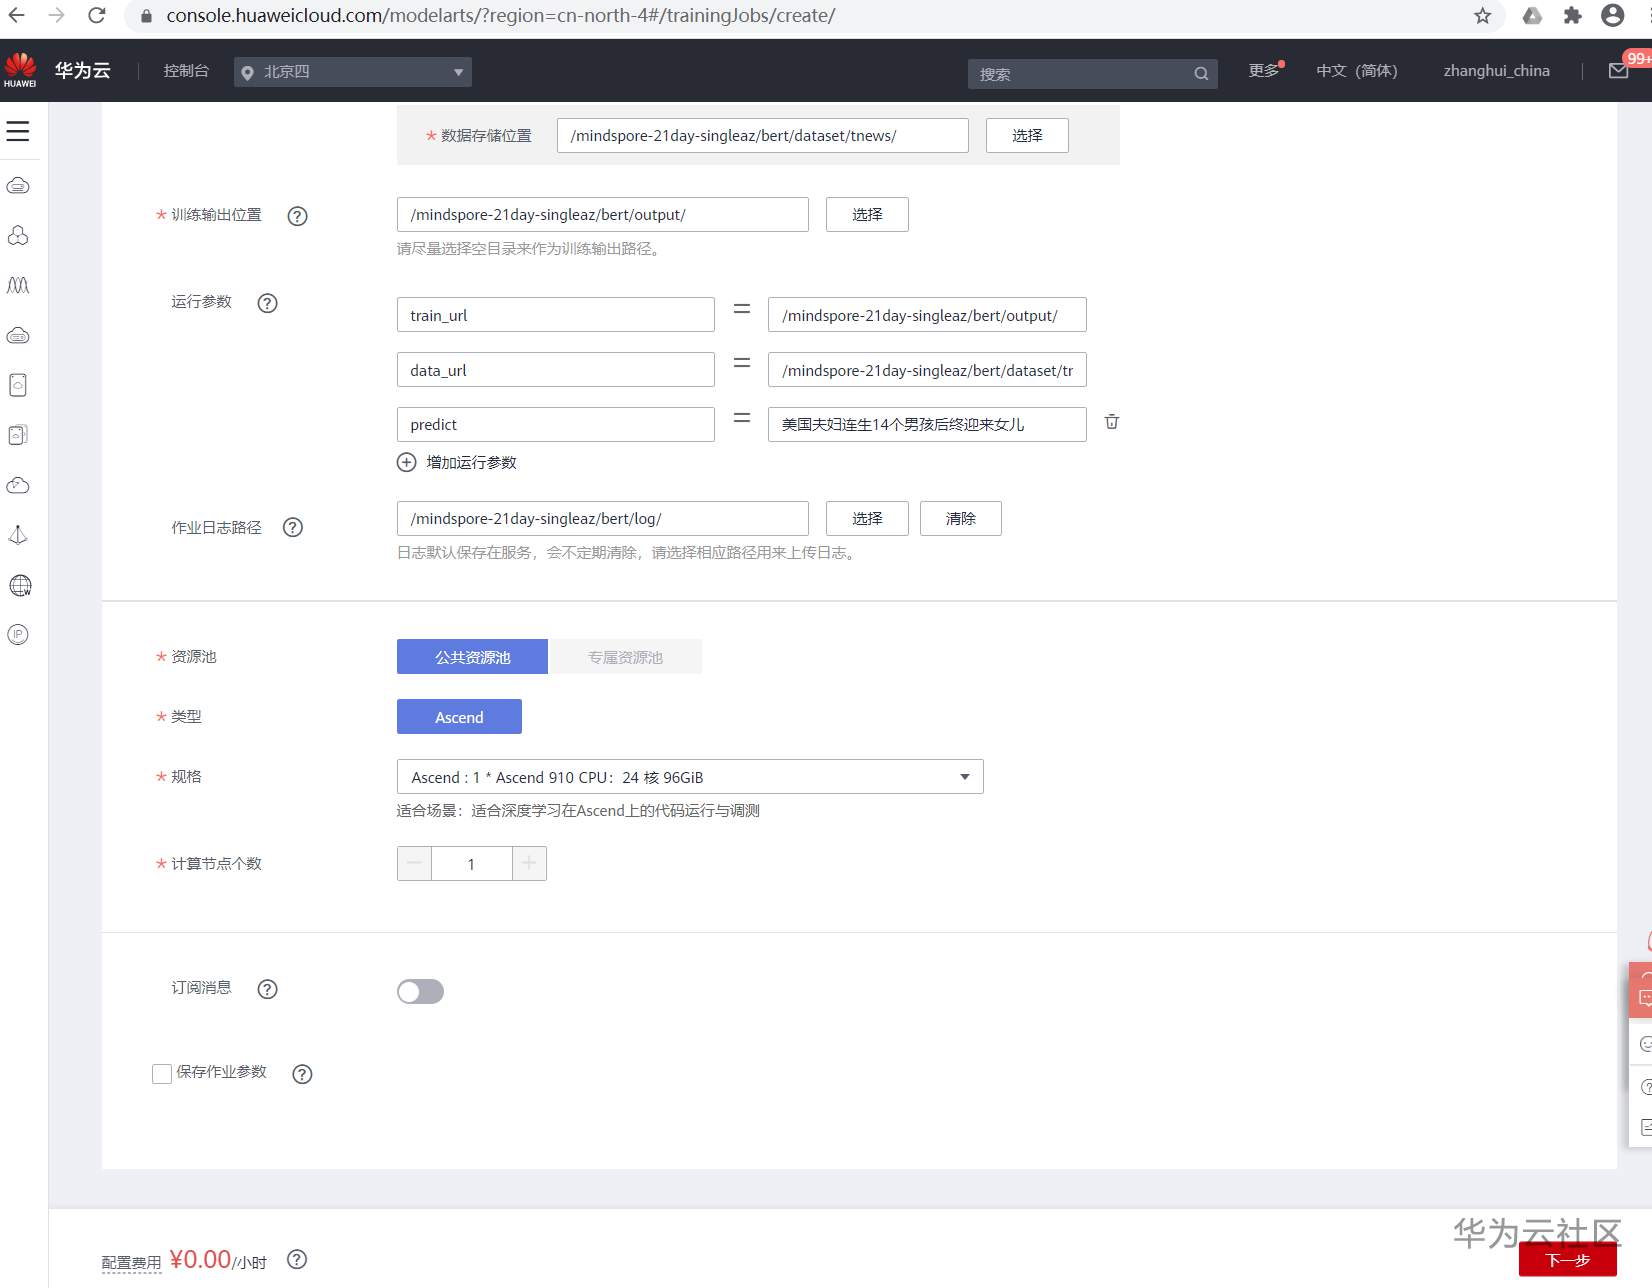Click the 训练输出位置 path field
This screenshot has height=1288, width=1652.
[602, 214]
